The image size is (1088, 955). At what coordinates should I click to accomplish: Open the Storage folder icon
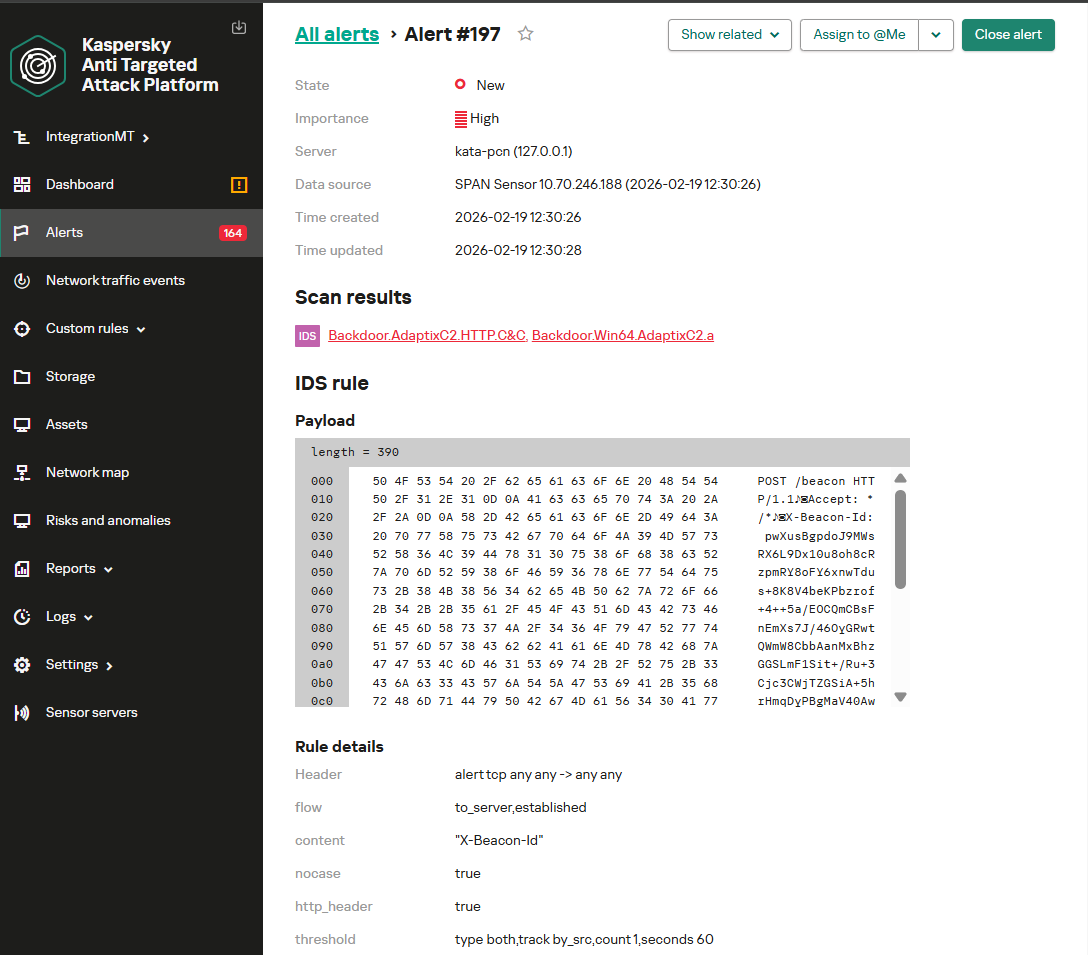point(22,377)
